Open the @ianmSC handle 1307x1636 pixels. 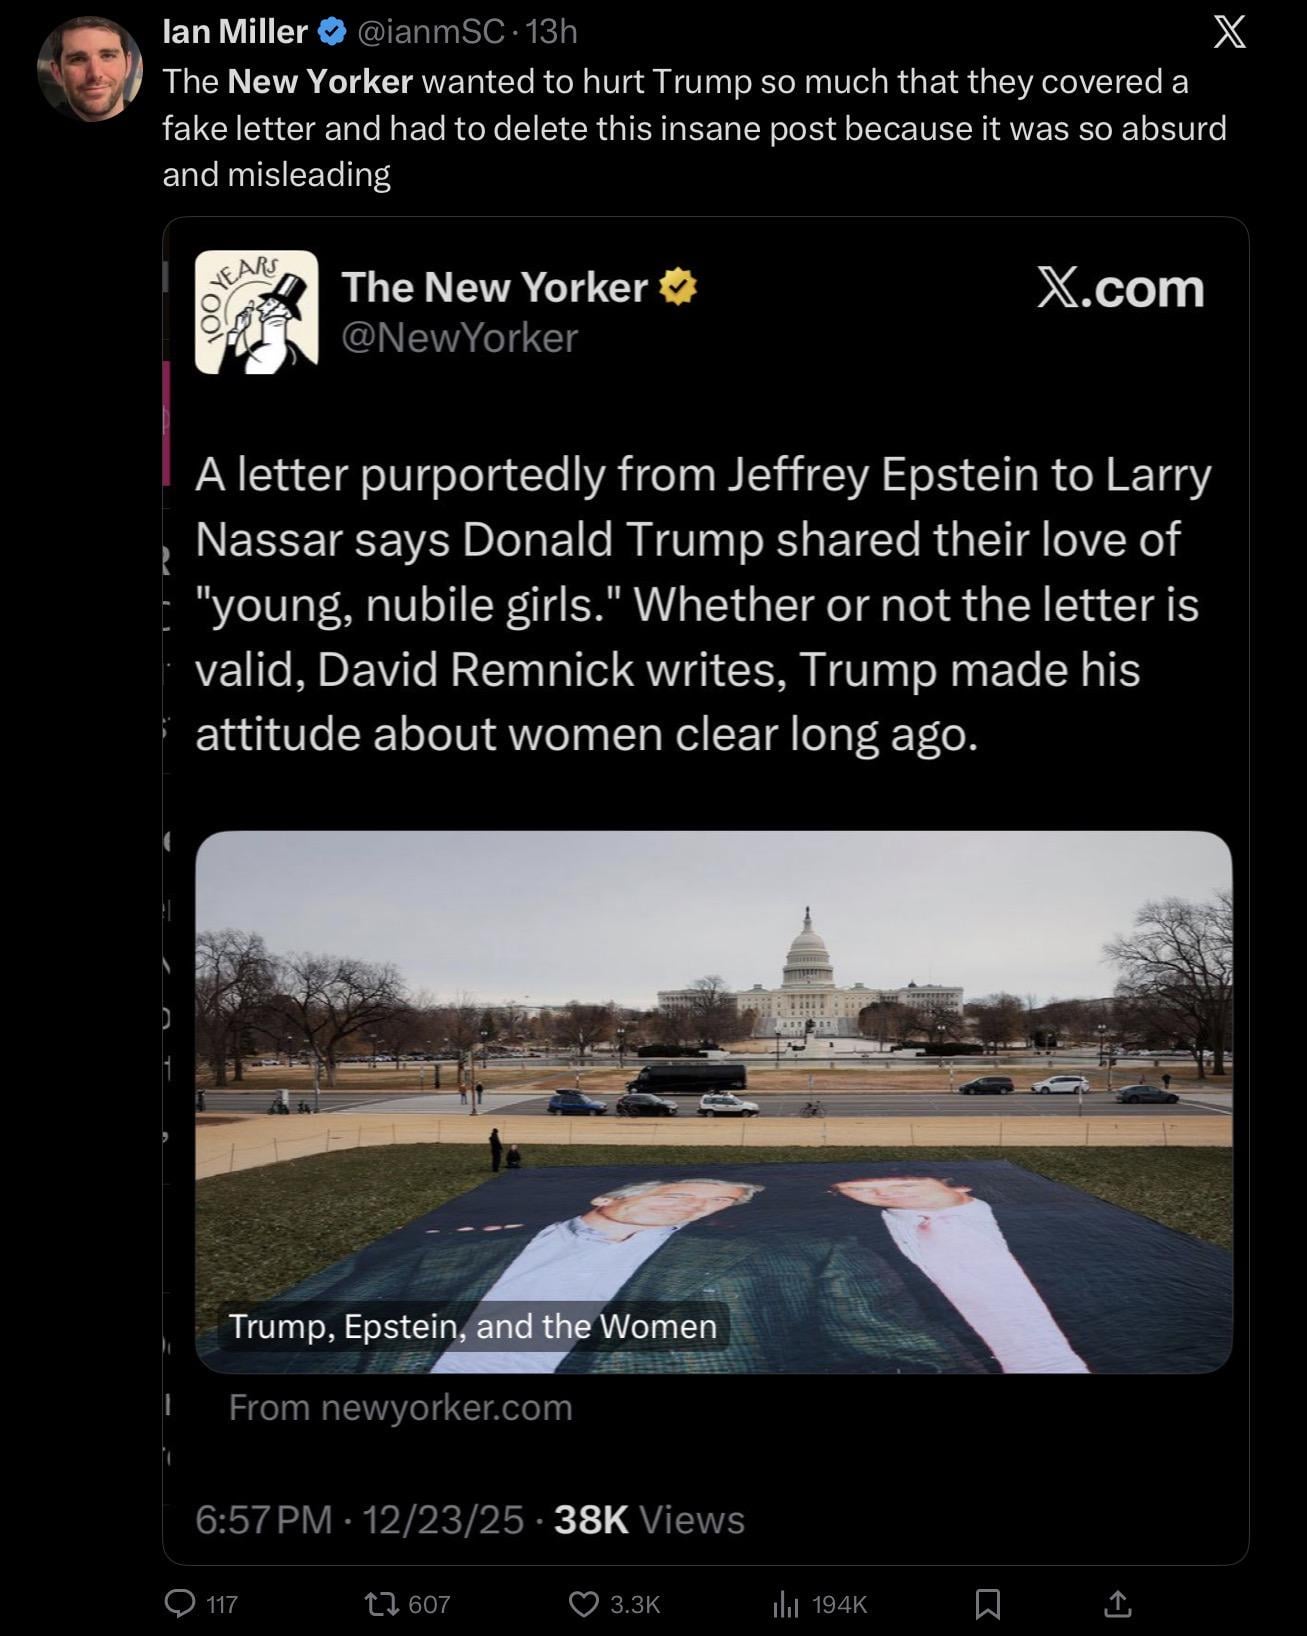tap(430, 32)
